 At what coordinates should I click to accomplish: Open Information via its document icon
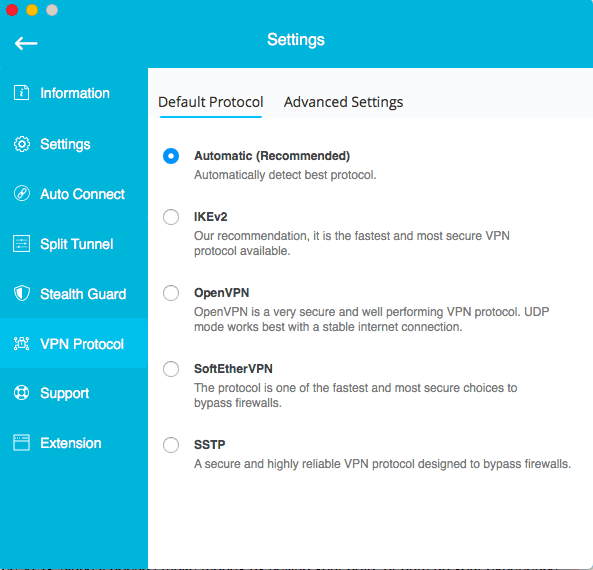(x=22, y=93)
